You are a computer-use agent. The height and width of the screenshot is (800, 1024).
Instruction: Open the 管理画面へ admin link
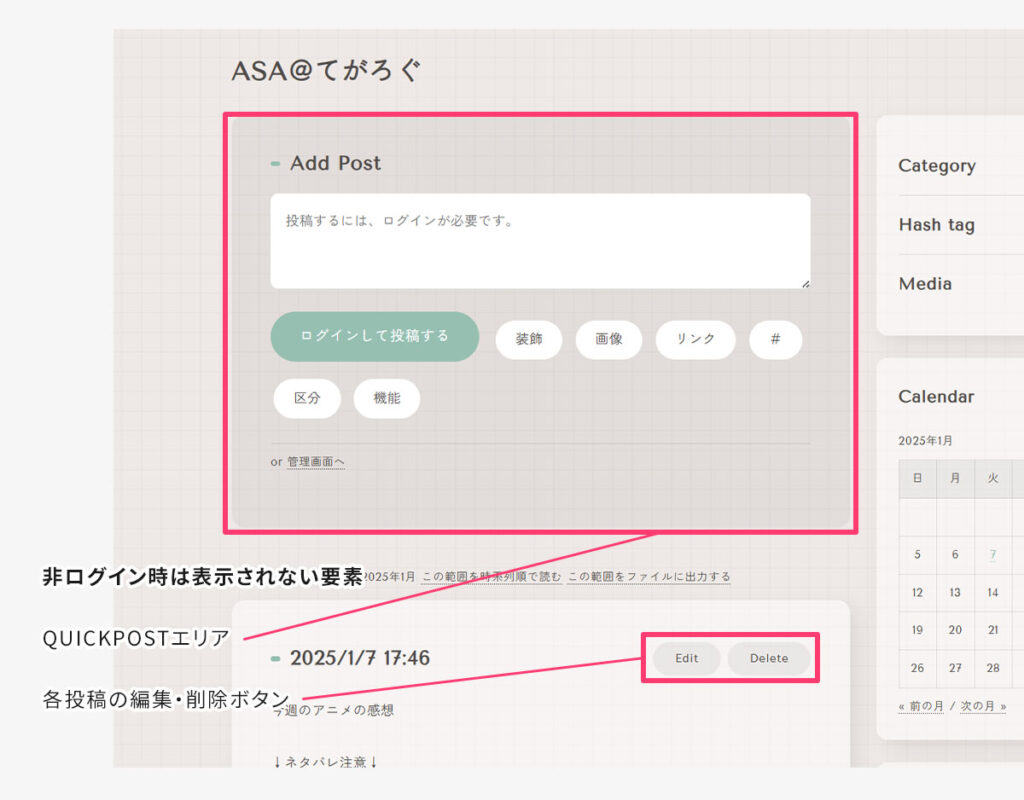tap(316, 462)
